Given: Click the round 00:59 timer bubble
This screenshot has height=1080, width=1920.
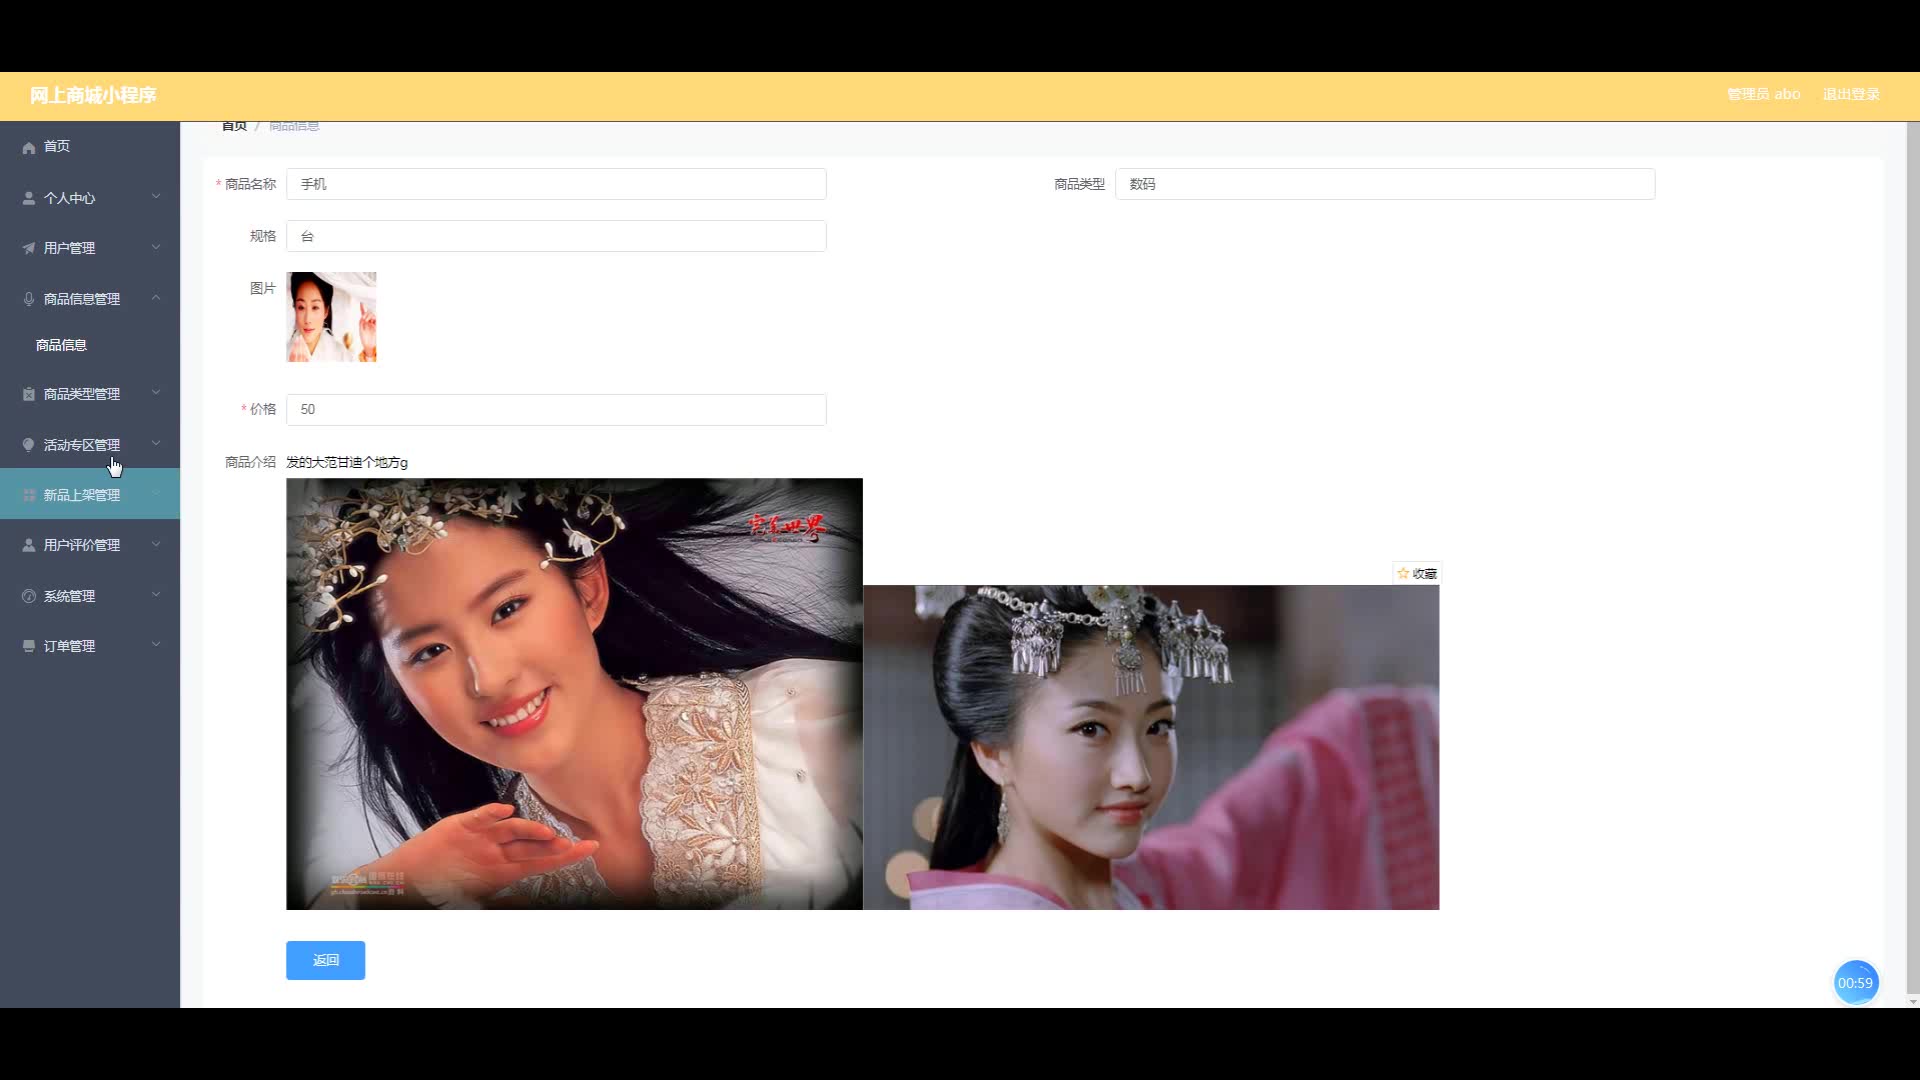Looking at the screenshot, I should 1855,983.
